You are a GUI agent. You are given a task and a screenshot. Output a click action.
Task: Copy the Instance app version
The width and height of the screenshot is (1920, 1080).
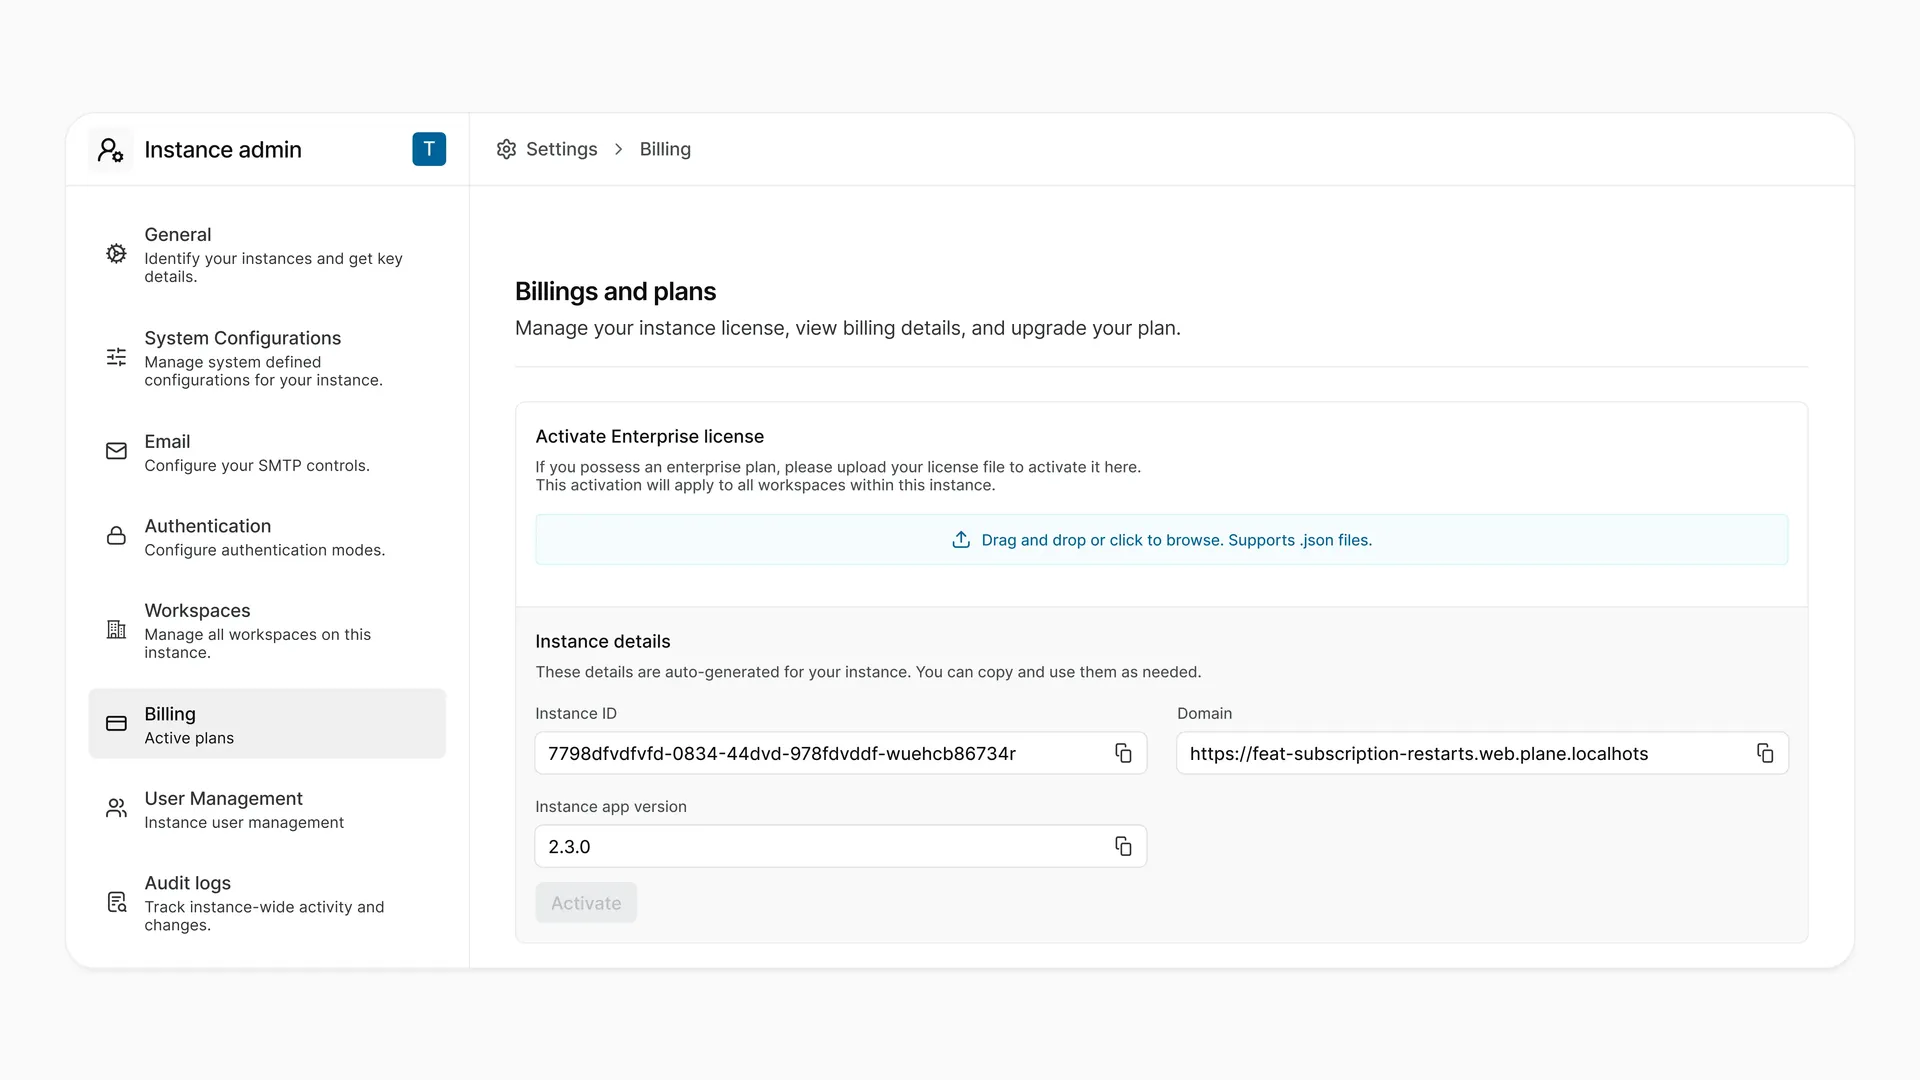coord(1123,846)
